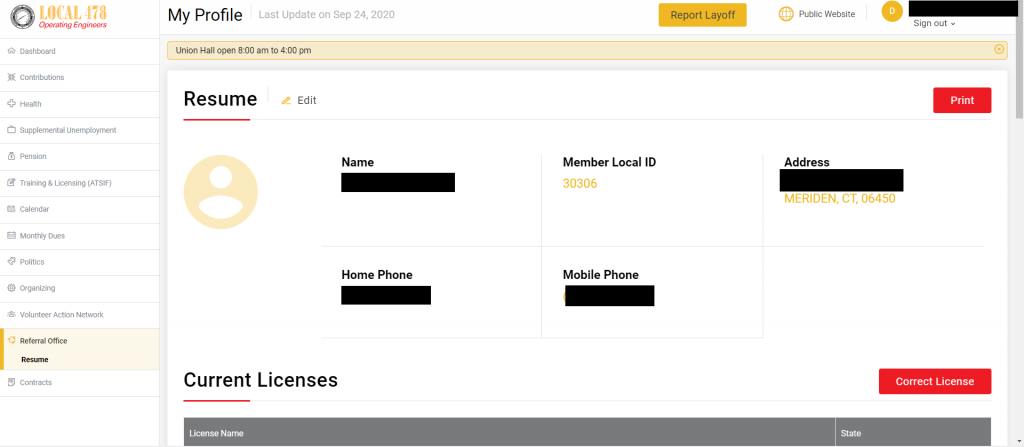This screenshot has width=1024, height=447.
Task: Click the Last Update on Sep 24, 2020 text
Action: [x=327, y=14]
